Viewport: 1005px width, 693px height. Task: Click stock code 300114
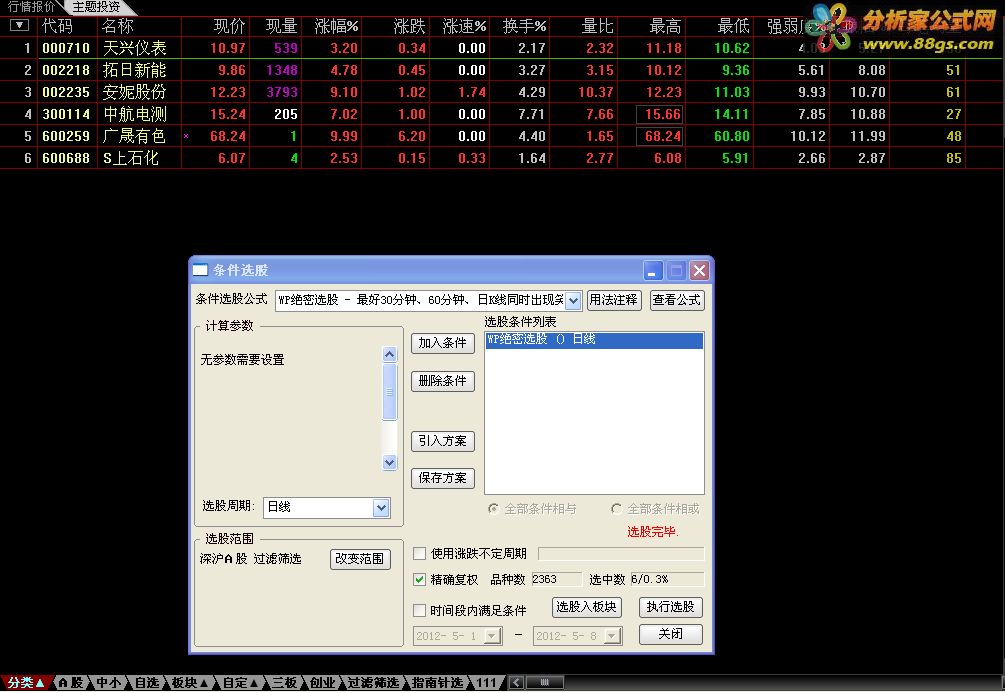coord(66,114)
